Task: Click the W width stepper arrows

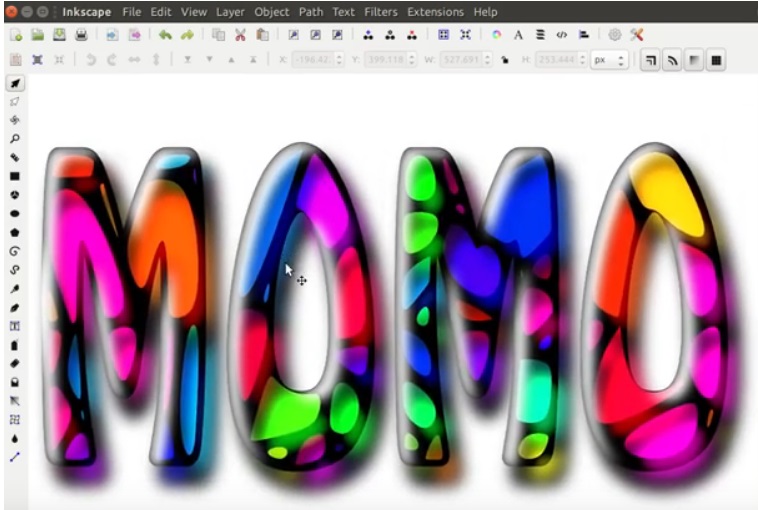Action: (x=488, y=60)
